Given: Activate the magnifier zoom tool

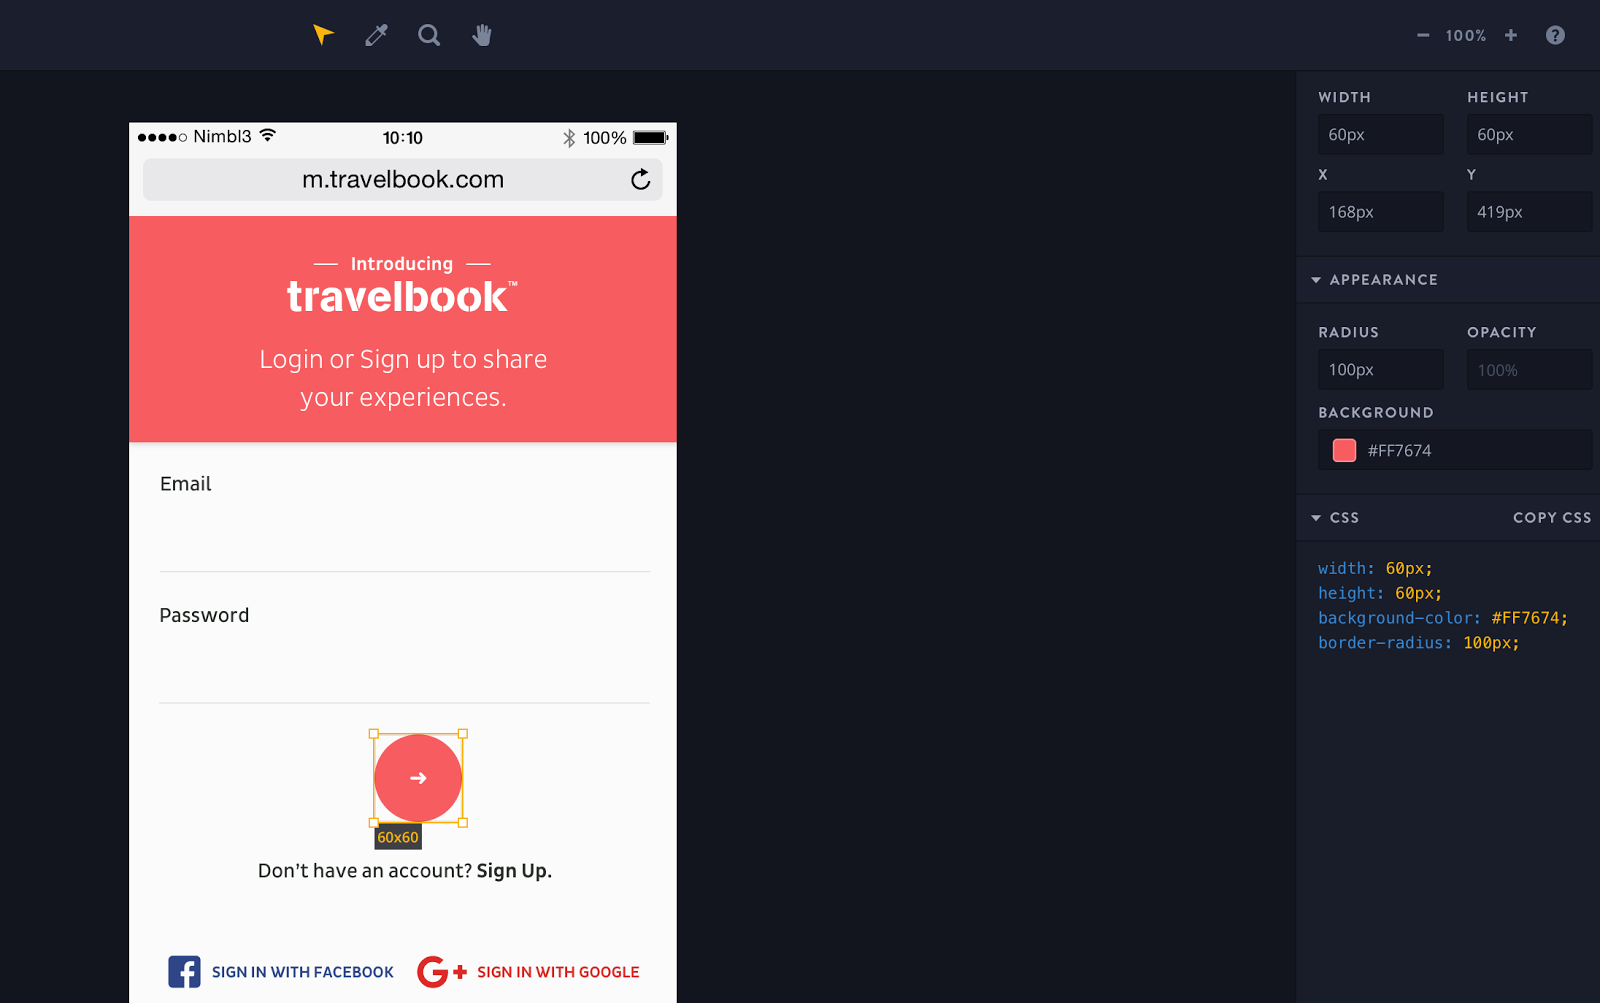Looking at the screenshot, I should point(429,35).
